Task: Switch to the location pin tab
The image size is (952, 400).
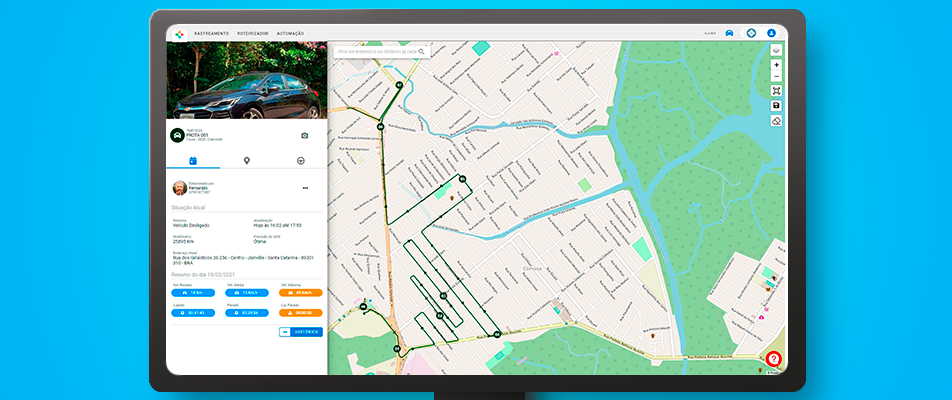Action: coord(247,160)
